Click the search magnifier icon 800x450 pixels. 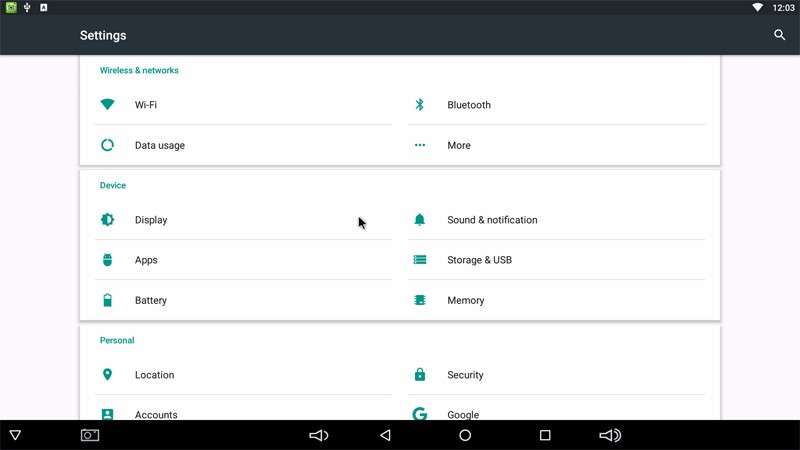779,35
